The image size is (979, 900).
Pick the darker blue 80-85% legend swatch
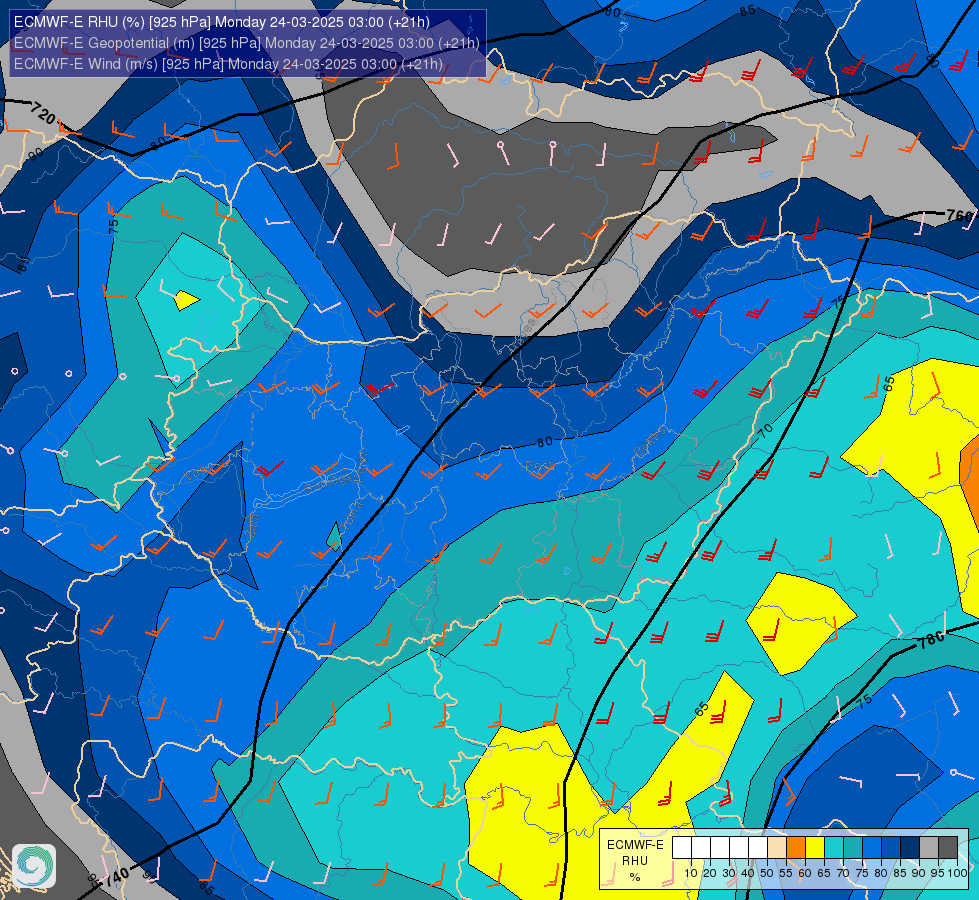(x=891, y=848)
